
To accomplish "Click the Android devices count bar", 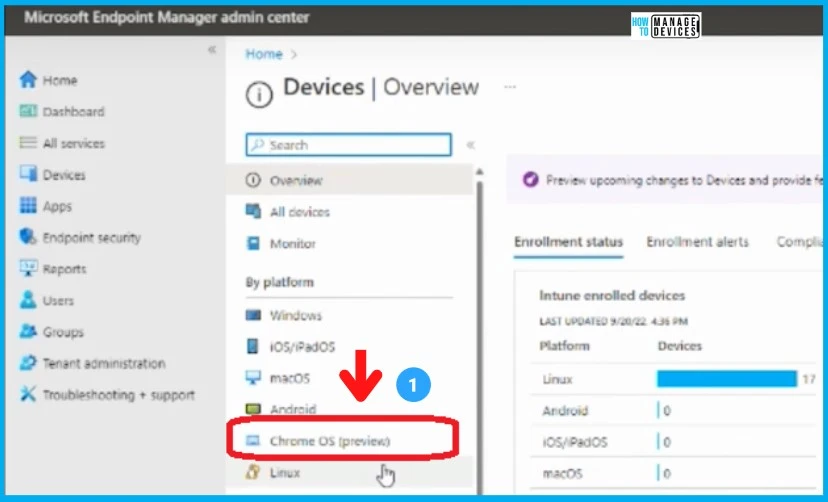I will click(658, 410).
